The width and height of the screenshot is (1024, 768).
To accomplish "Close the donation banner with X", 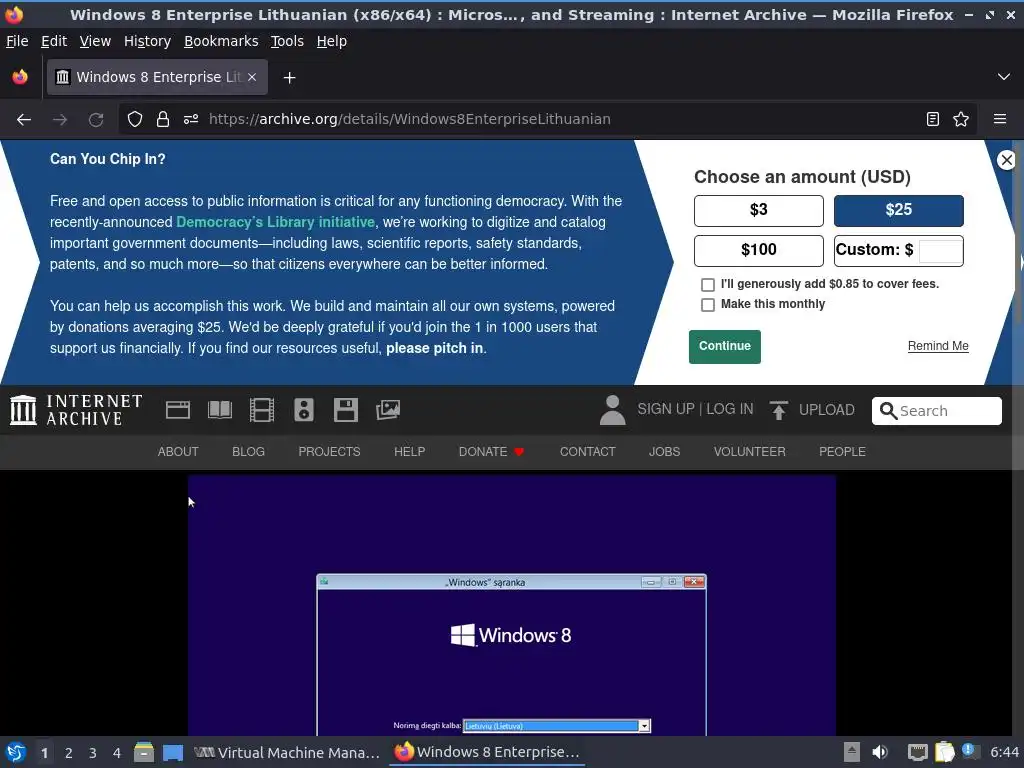I will (x=1006, y=159).
